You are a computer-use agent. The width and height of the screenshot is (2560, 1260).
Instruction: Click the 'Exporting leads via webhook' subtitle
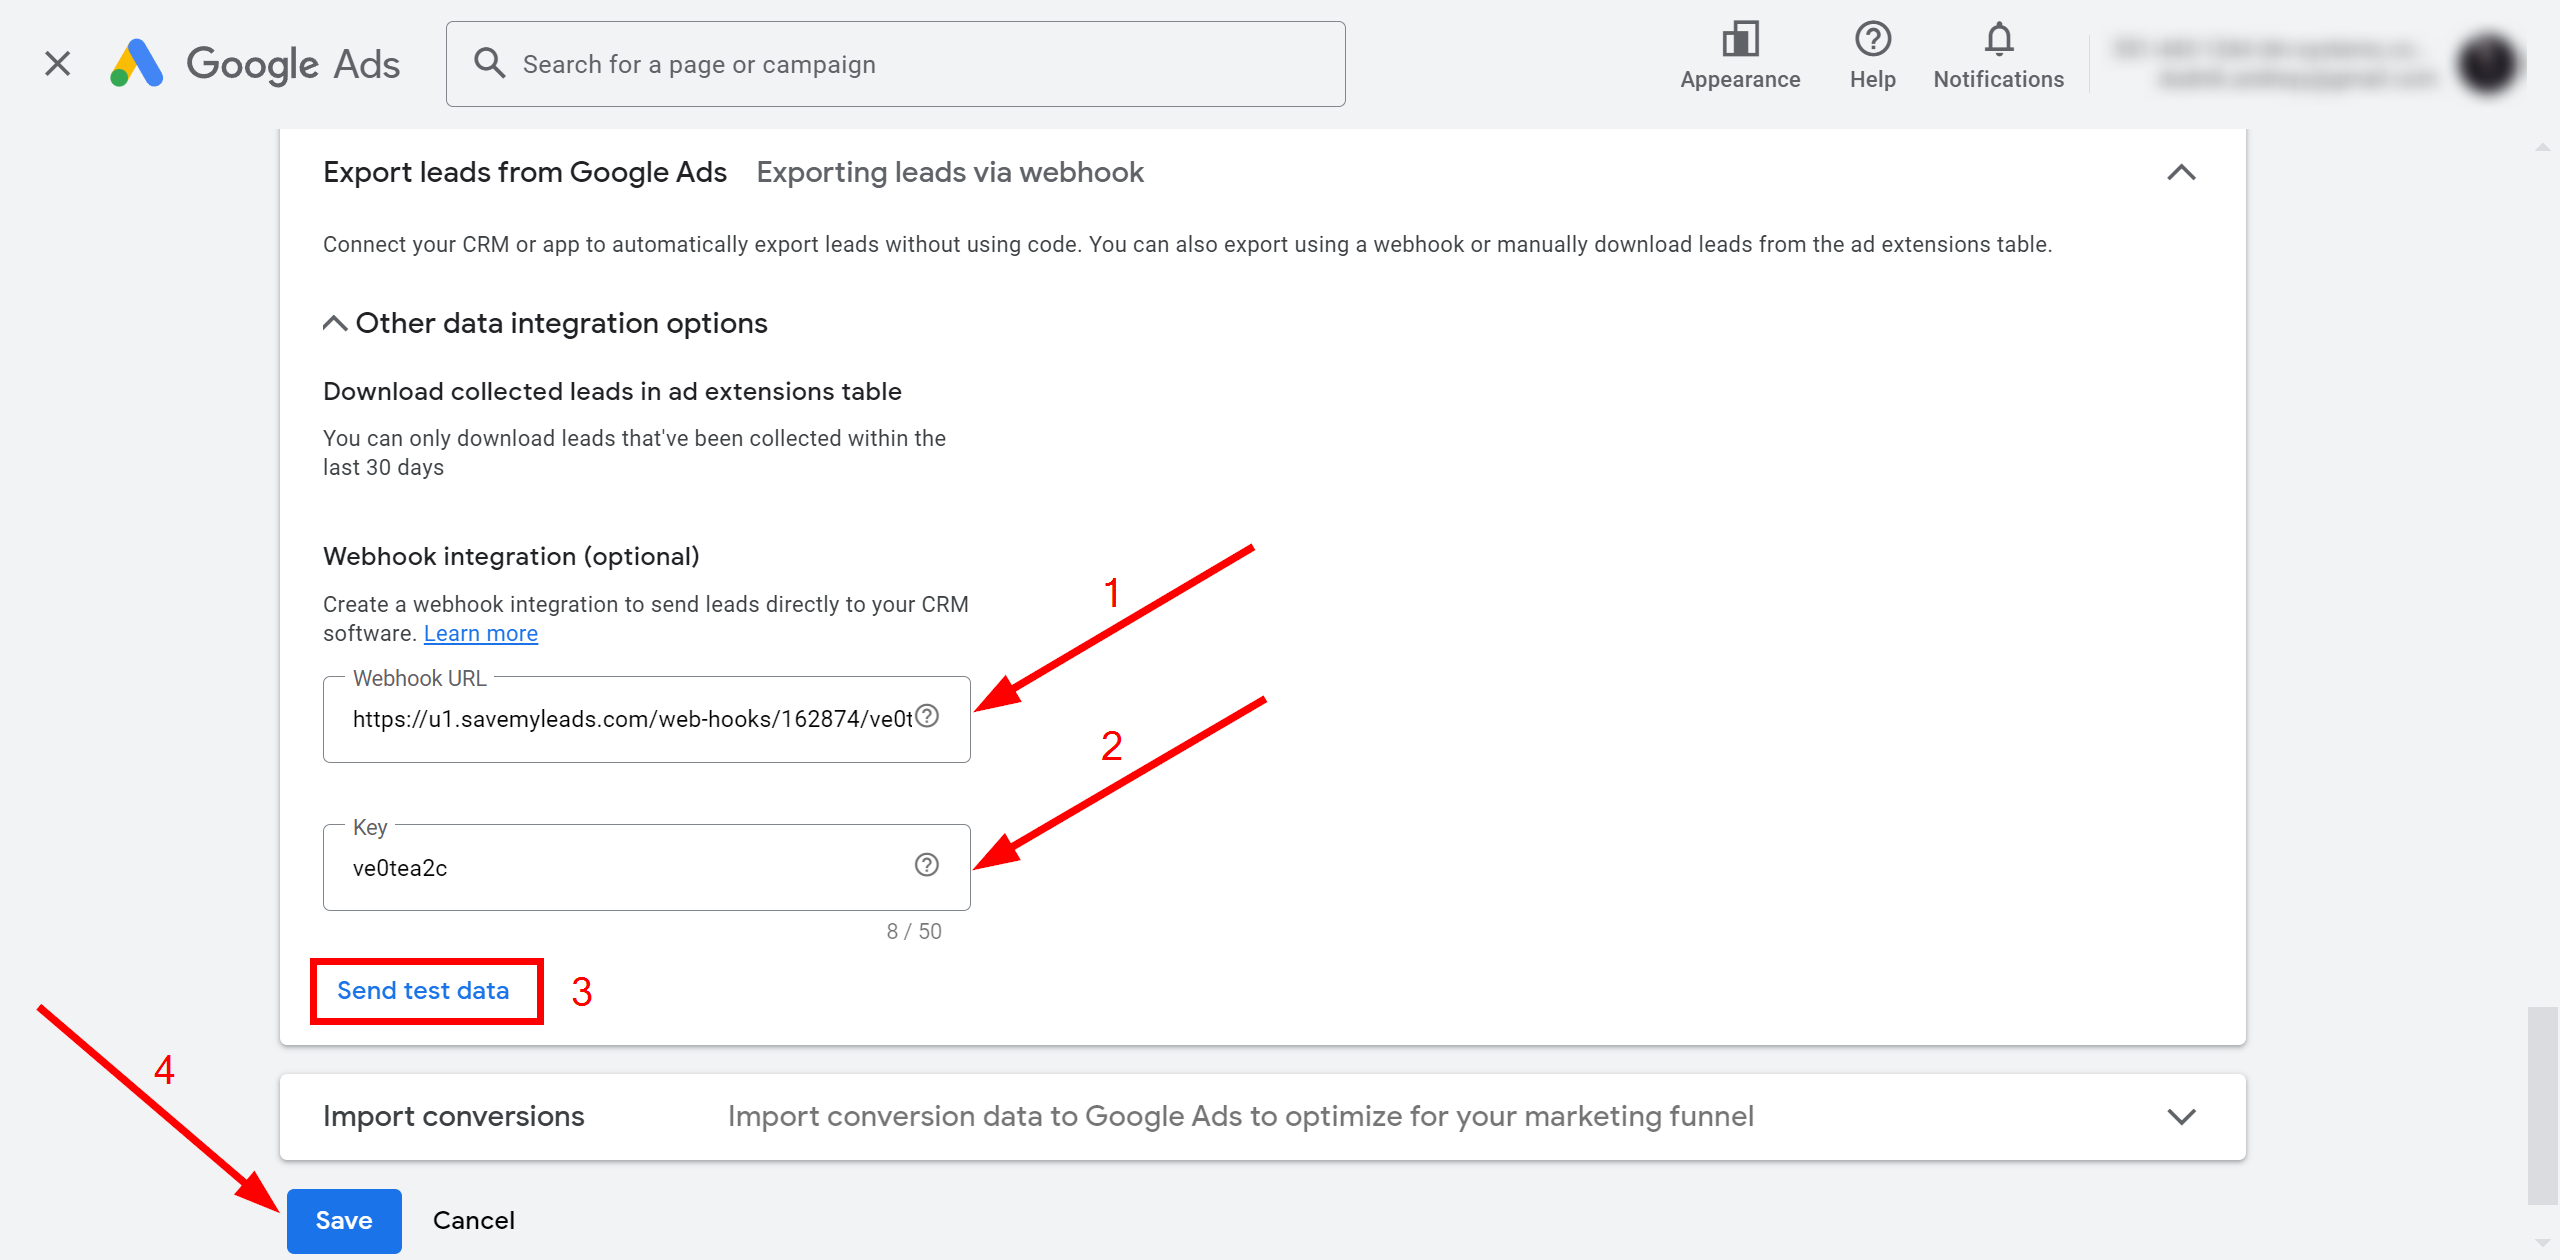(x=950, y=173)
